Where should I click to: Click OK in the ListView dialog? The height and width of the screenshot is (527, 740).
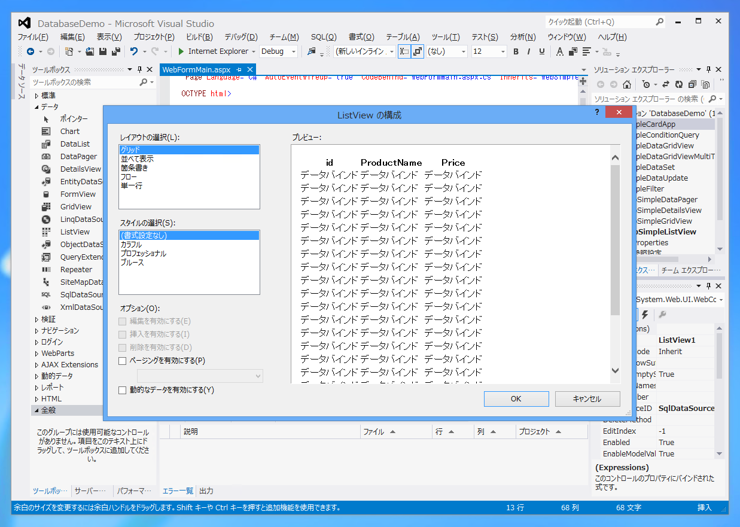coord(516,399)
